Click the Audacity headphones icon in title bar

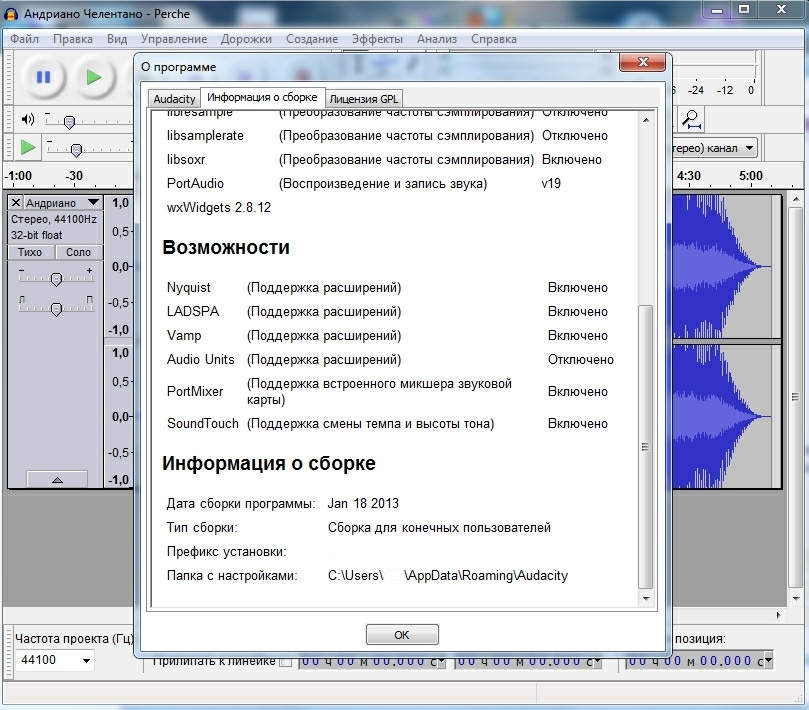[11, 14]
